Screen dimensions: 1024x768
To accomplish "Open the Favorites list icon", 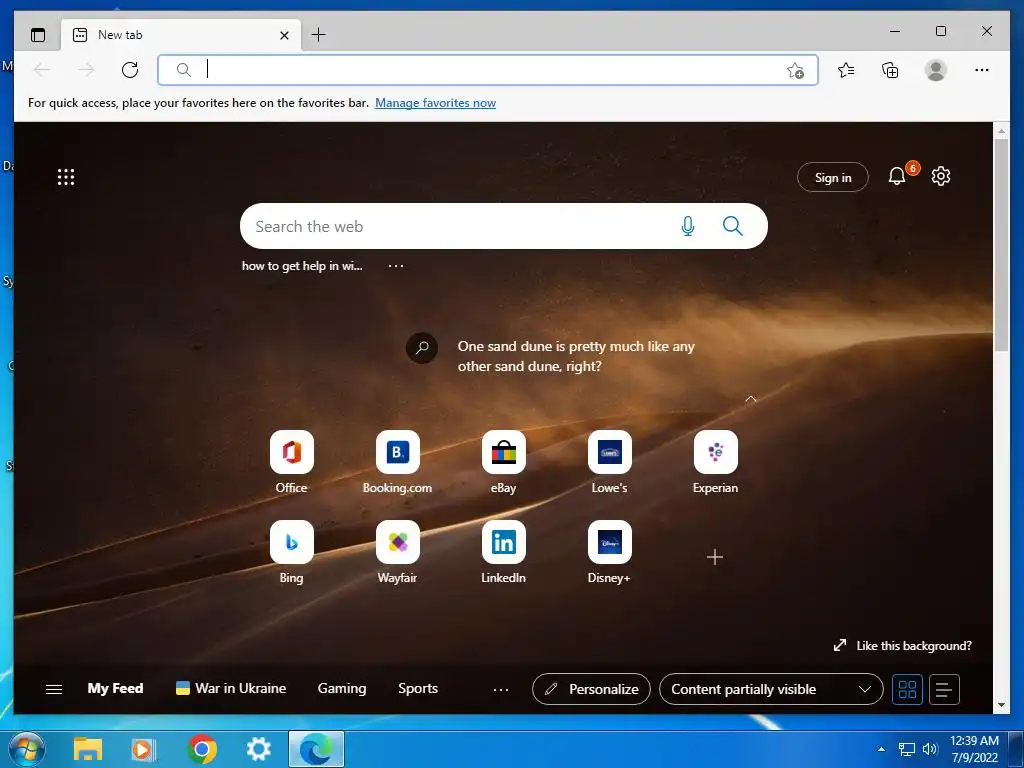I will click(x=846, y=70).
